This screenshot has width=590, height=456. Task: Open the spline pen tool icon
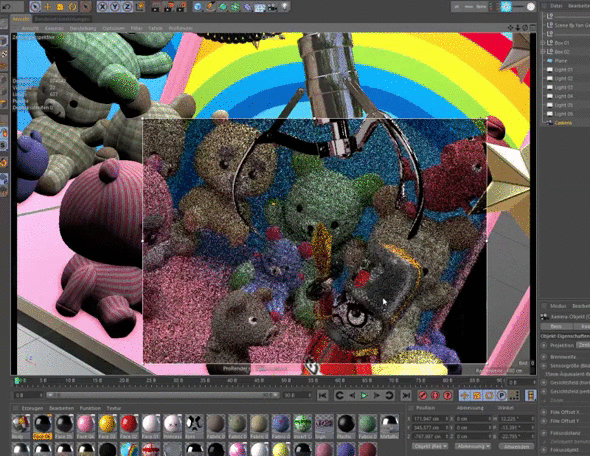[210, 6]
